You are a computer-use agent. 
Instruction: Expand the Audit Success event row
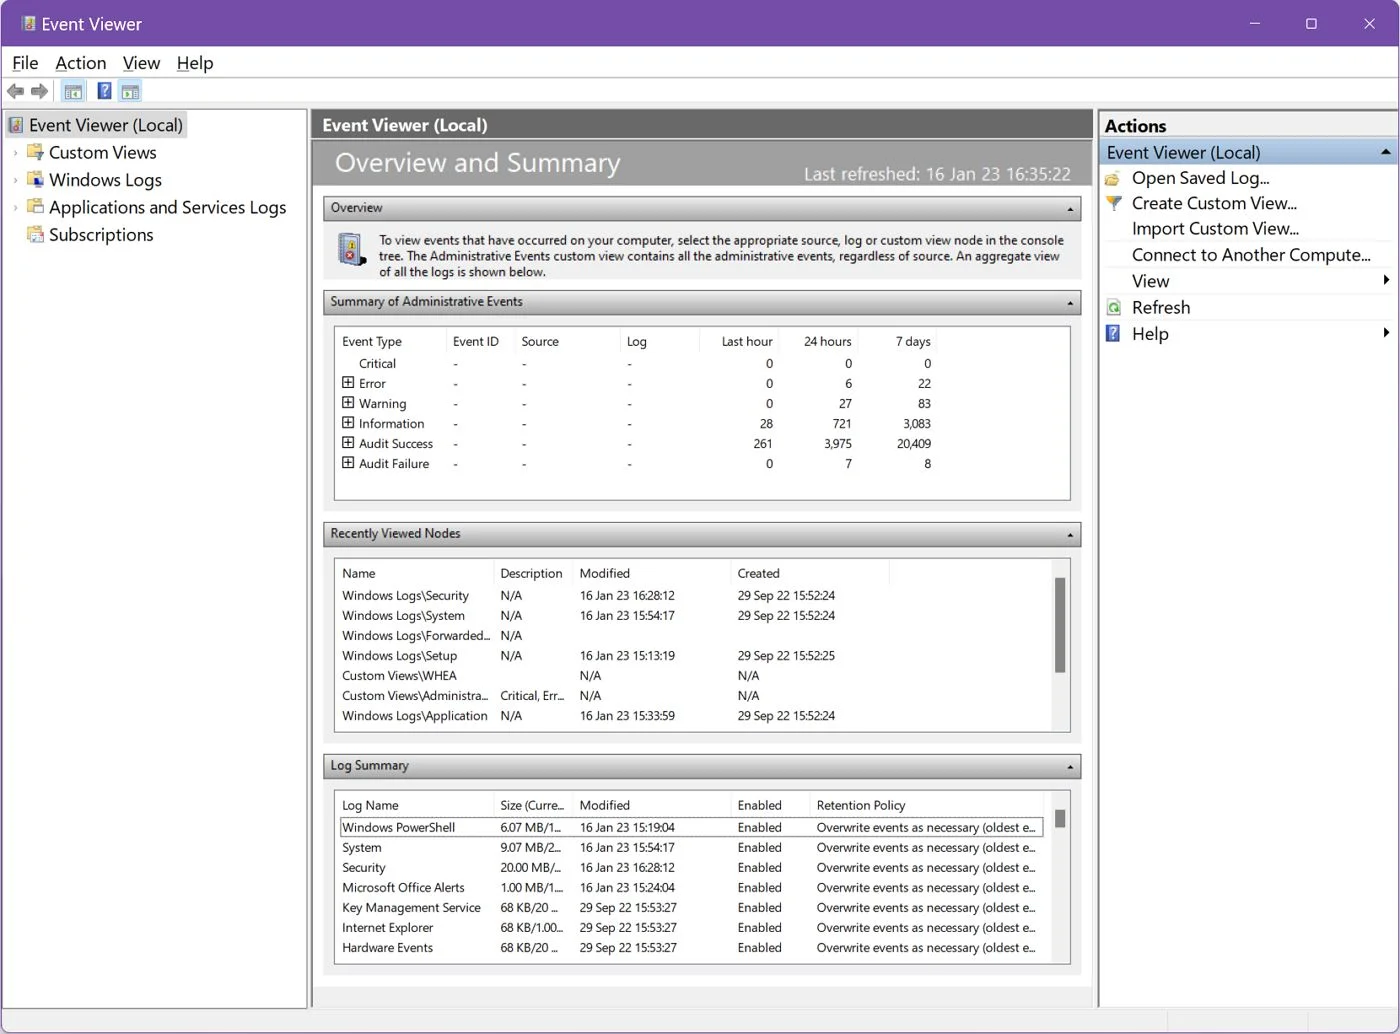[x=348, y=442]
